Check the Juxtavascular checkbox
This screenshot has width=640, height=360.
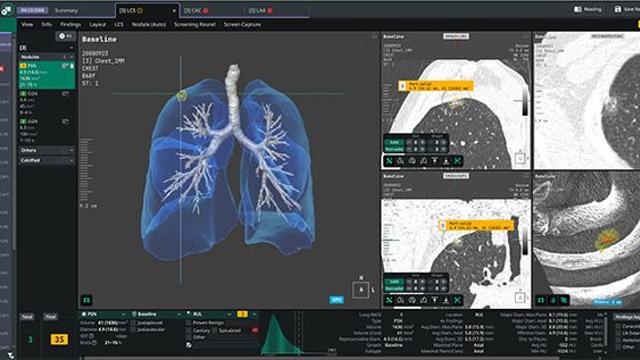[133, 330]
